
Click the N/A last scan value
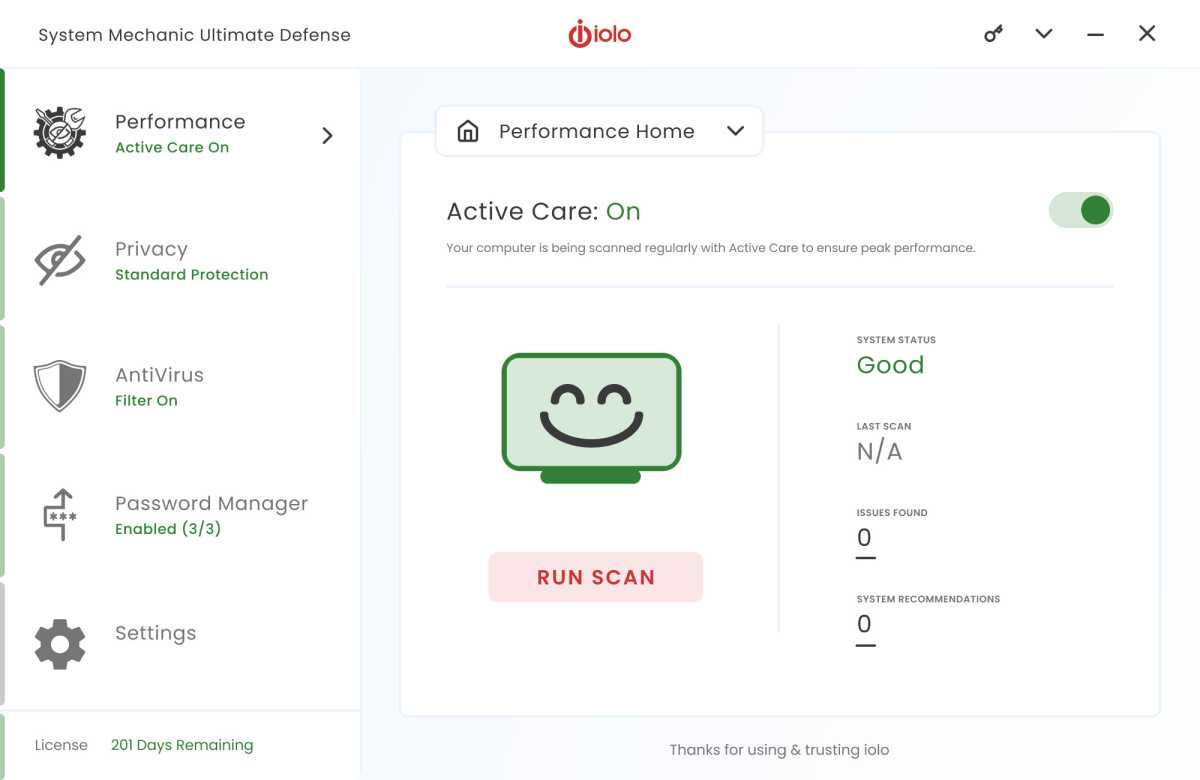pos(879,452)
